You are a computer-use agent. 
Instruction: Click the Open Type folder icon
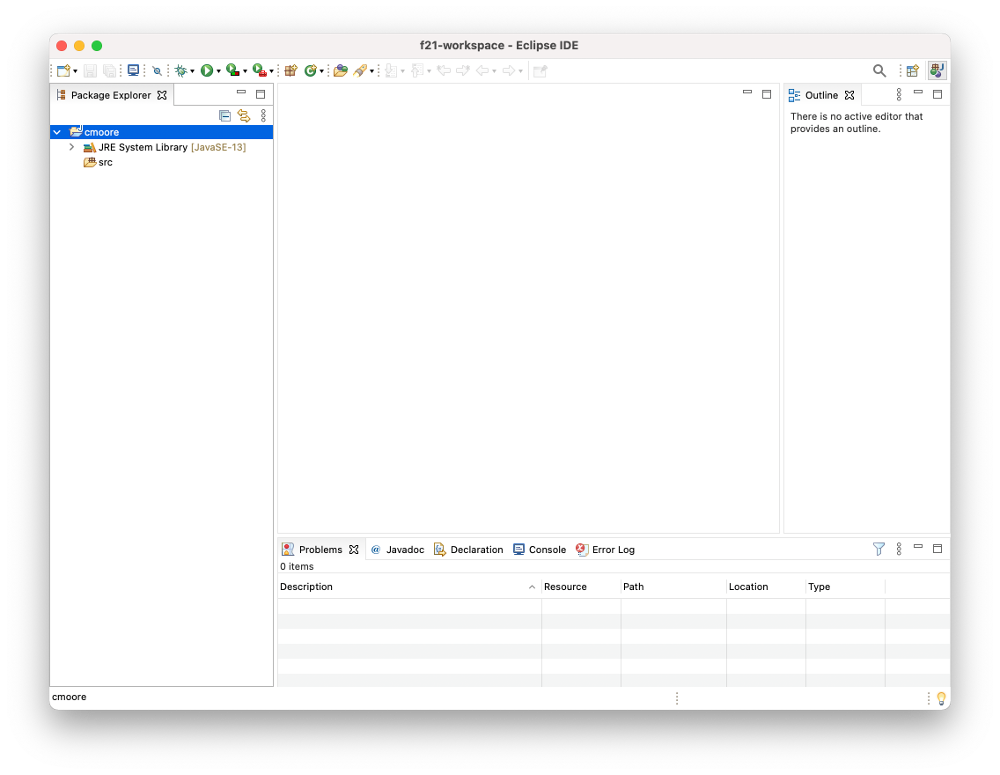coord(340,71)
